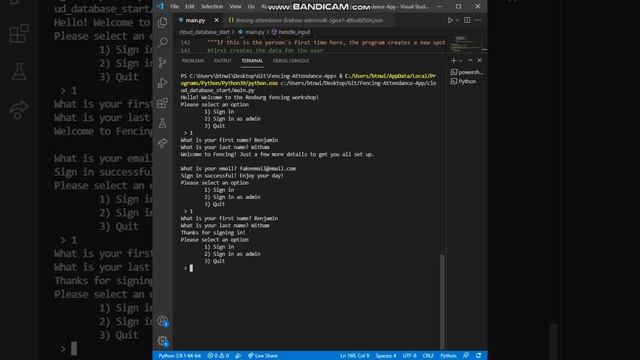Image resolution: width=640 pixels, height=360 pixels.
Task: Open the Accounts menu icon
Action: [162, 321]
